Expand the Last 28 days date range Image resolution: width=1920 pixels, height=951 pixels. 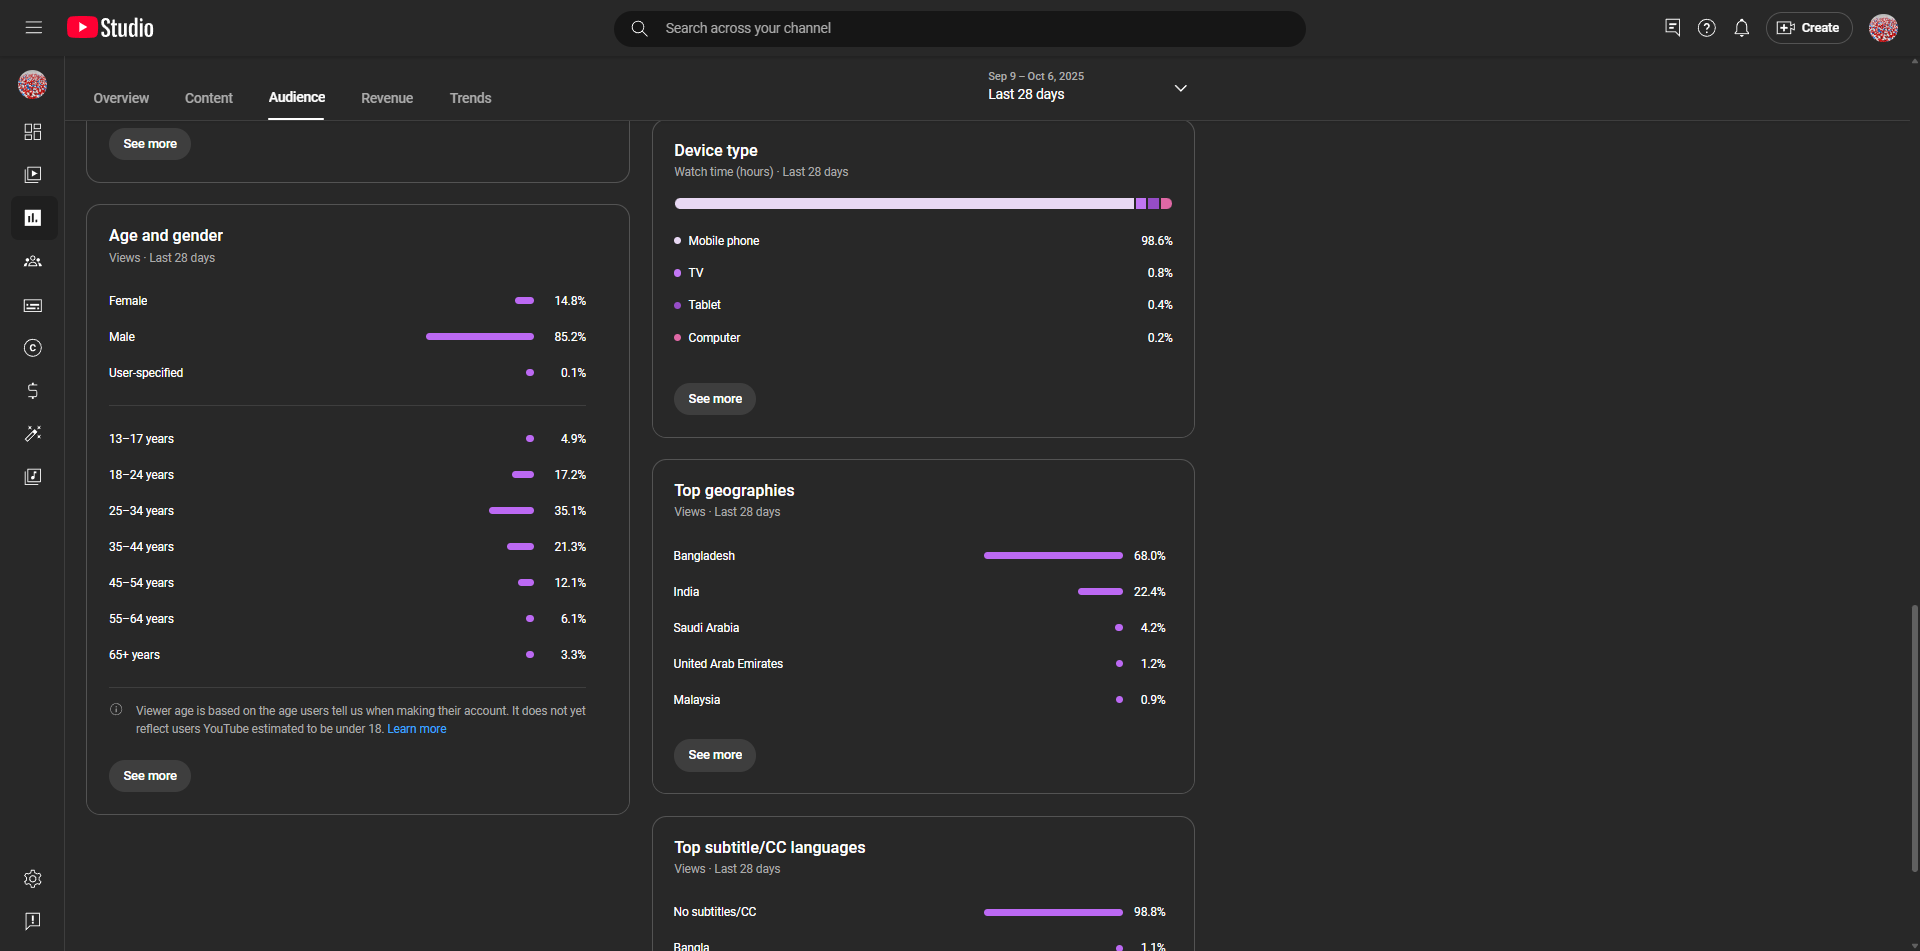coord(1087,88)
